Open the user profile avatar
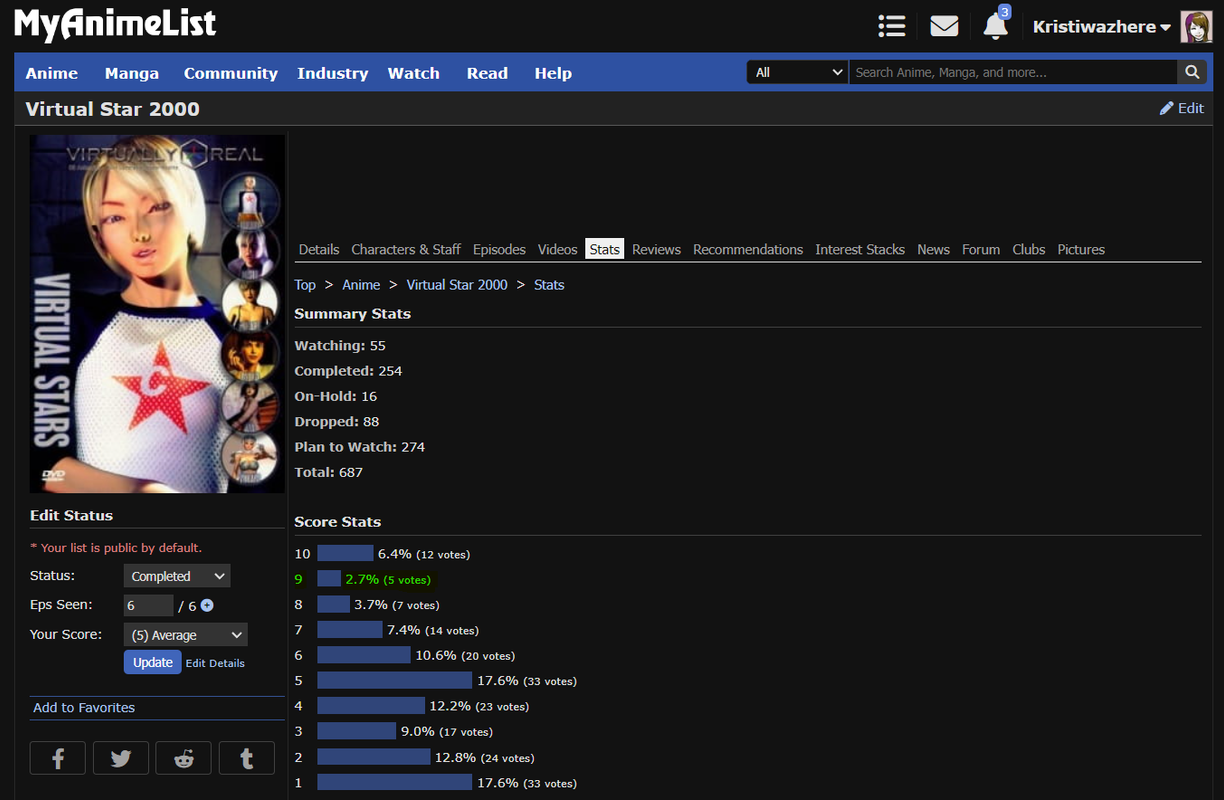The height and width of the screenshot is (800, 1224). click(1196, 27)
